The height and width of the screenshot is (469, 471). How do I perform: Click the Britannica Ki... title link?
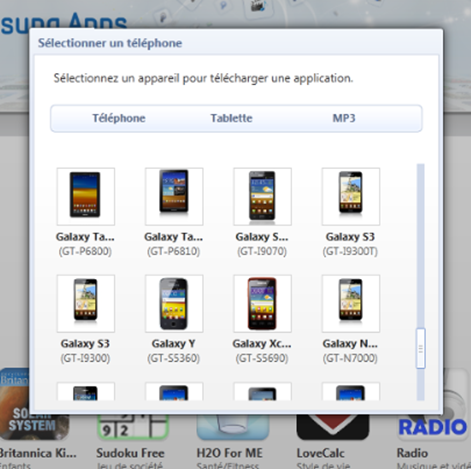tap(38, 453)
